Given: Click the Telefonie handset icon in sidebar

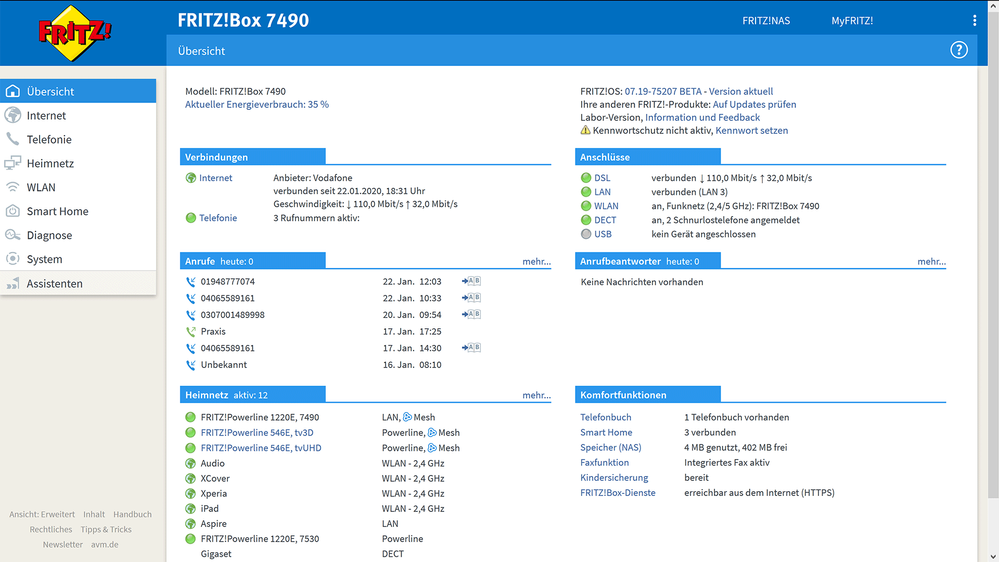Looking at the screenshot, I should click(x=13, y=139).
